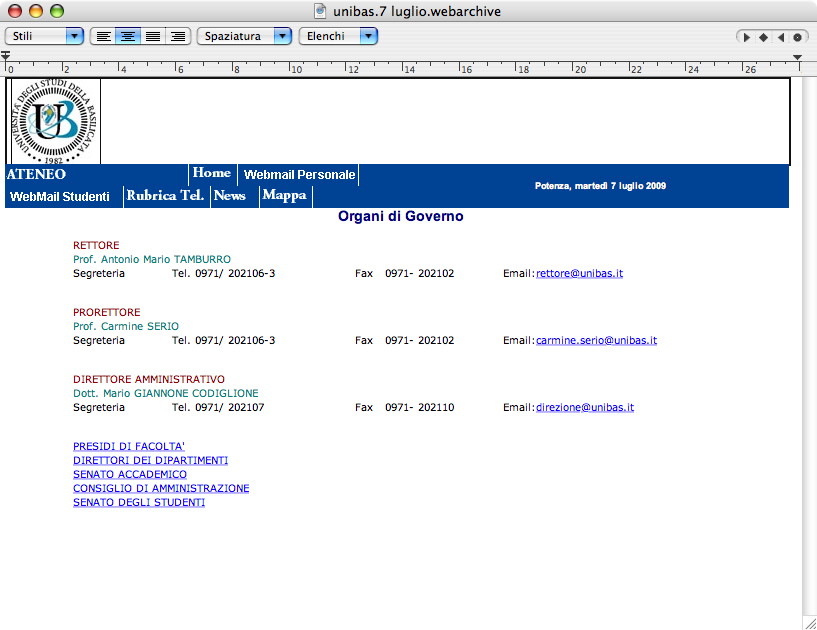Image resolution: width=817 pixels, height=630 pixels.
Task: Open the Stili styles dropdown
Action: [45, 36]
